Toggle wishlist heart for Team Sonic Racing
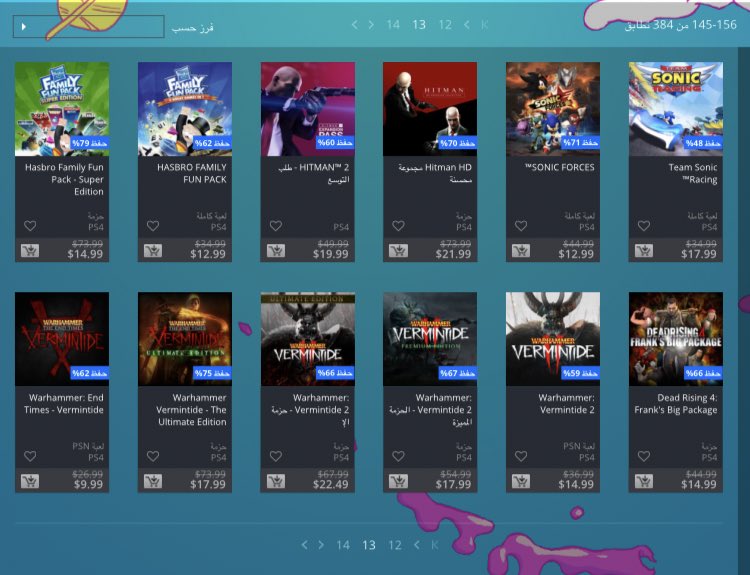Screen dimensions: 750x575 (644, 225)
